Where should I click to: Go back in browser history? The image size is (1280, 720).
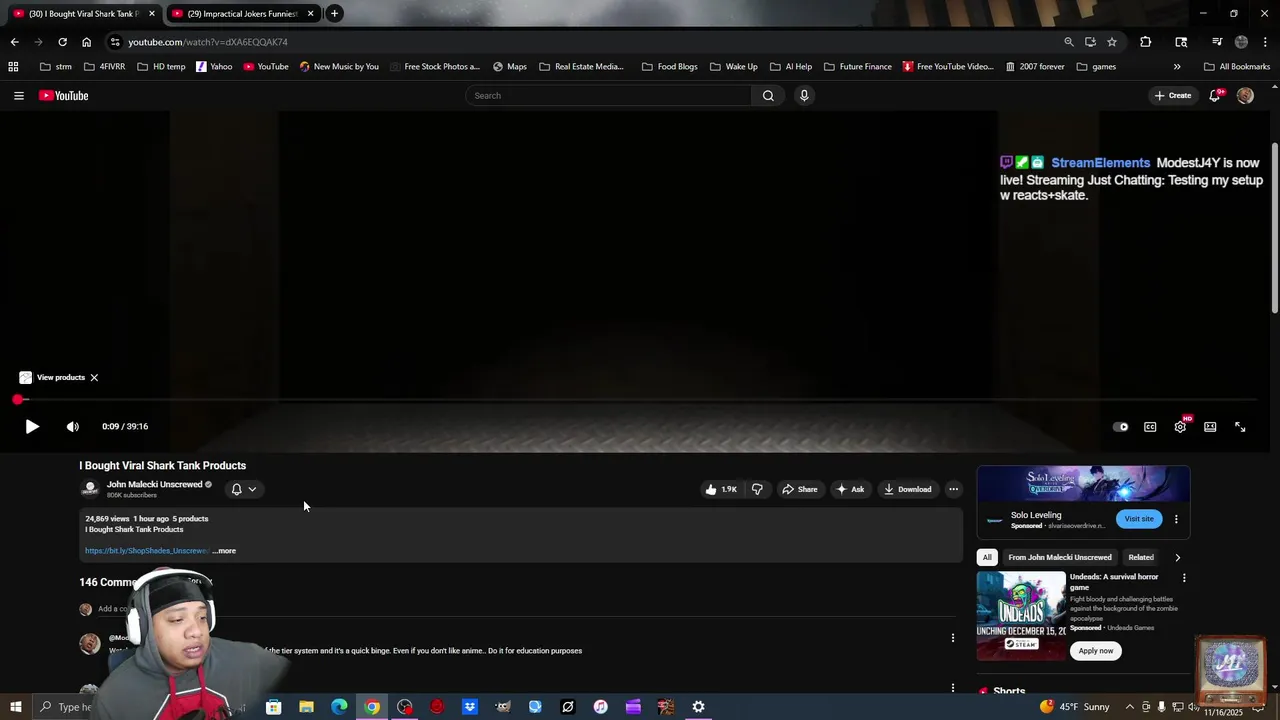pyautogui.click(x=14, y=42)
